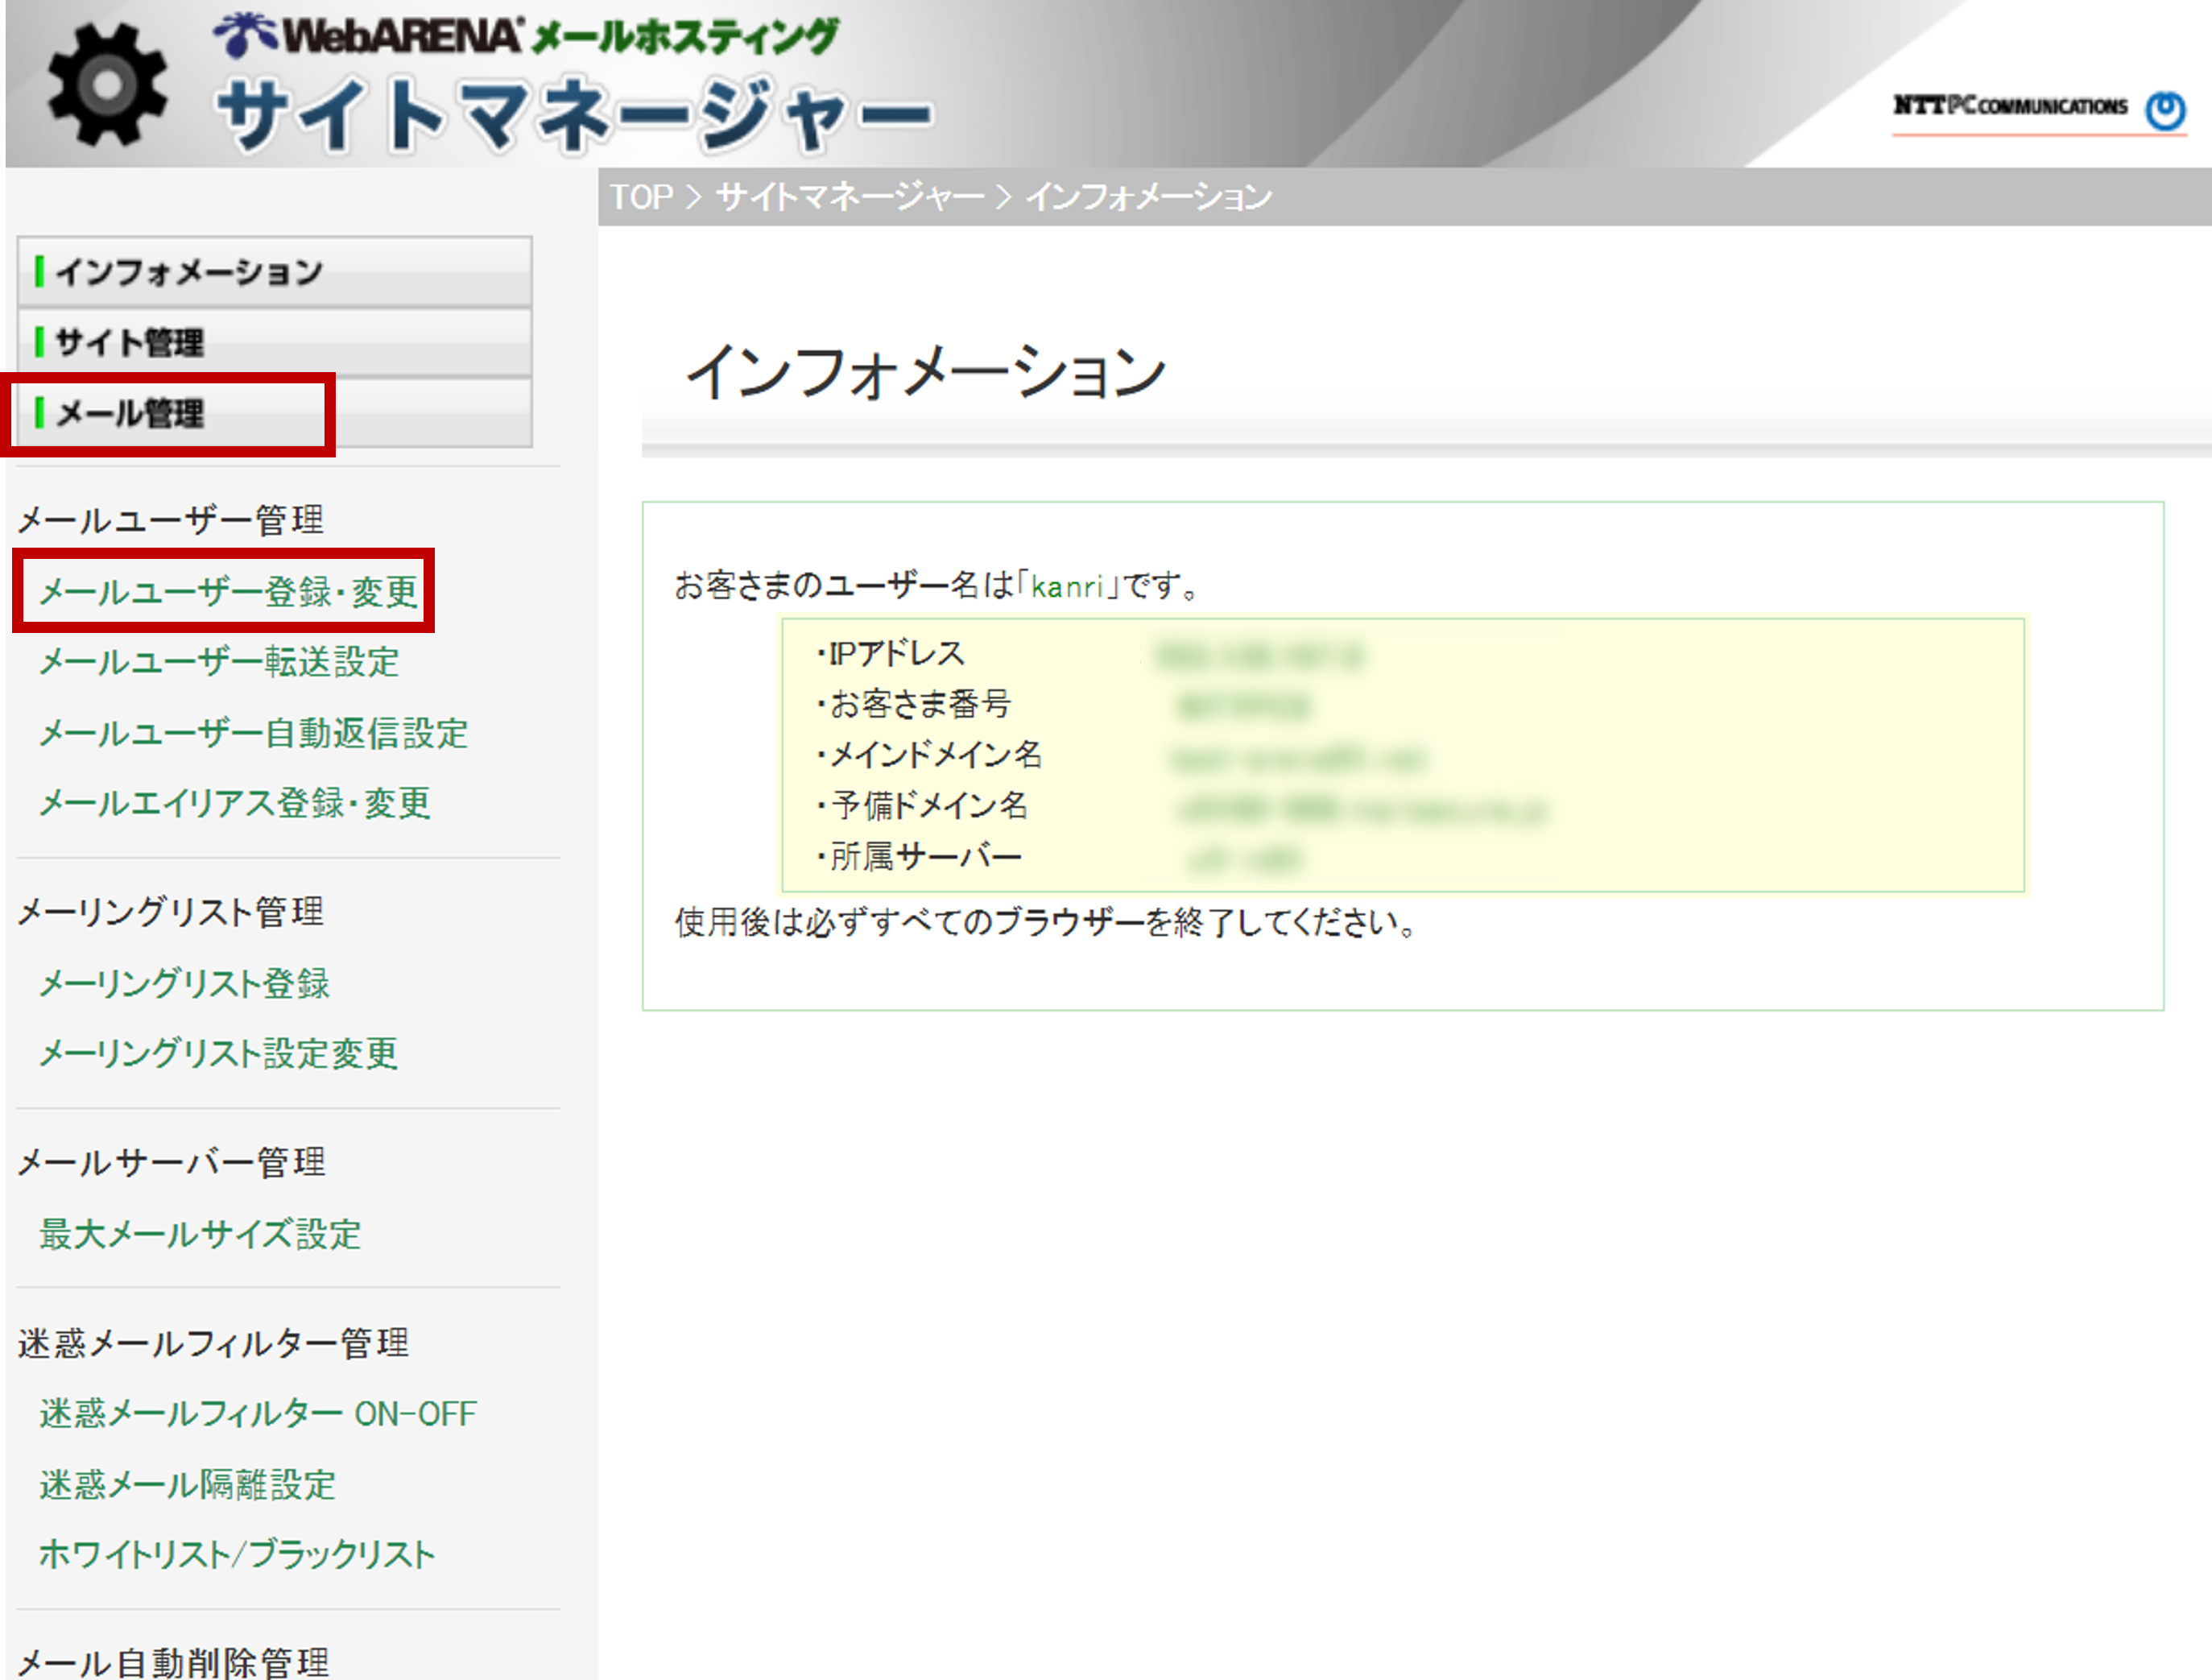Viewport: 2212px width, 1680px height.
Task: Click インフォメーション in the breadcrumb
Action: coord(1148,197)
